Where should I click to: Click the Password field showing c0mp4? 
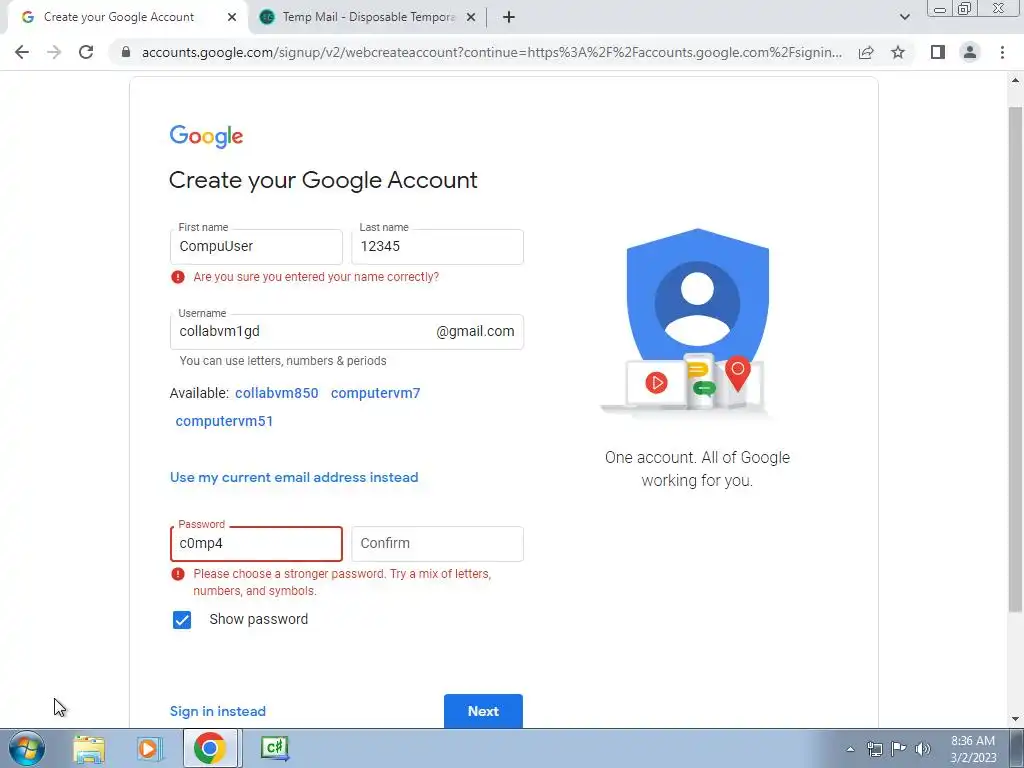[256, 543]
